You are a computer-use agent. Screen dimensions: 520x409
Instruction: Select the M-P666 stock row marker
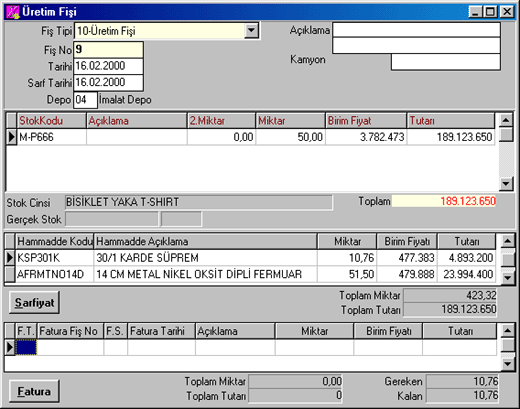[12, 137]
